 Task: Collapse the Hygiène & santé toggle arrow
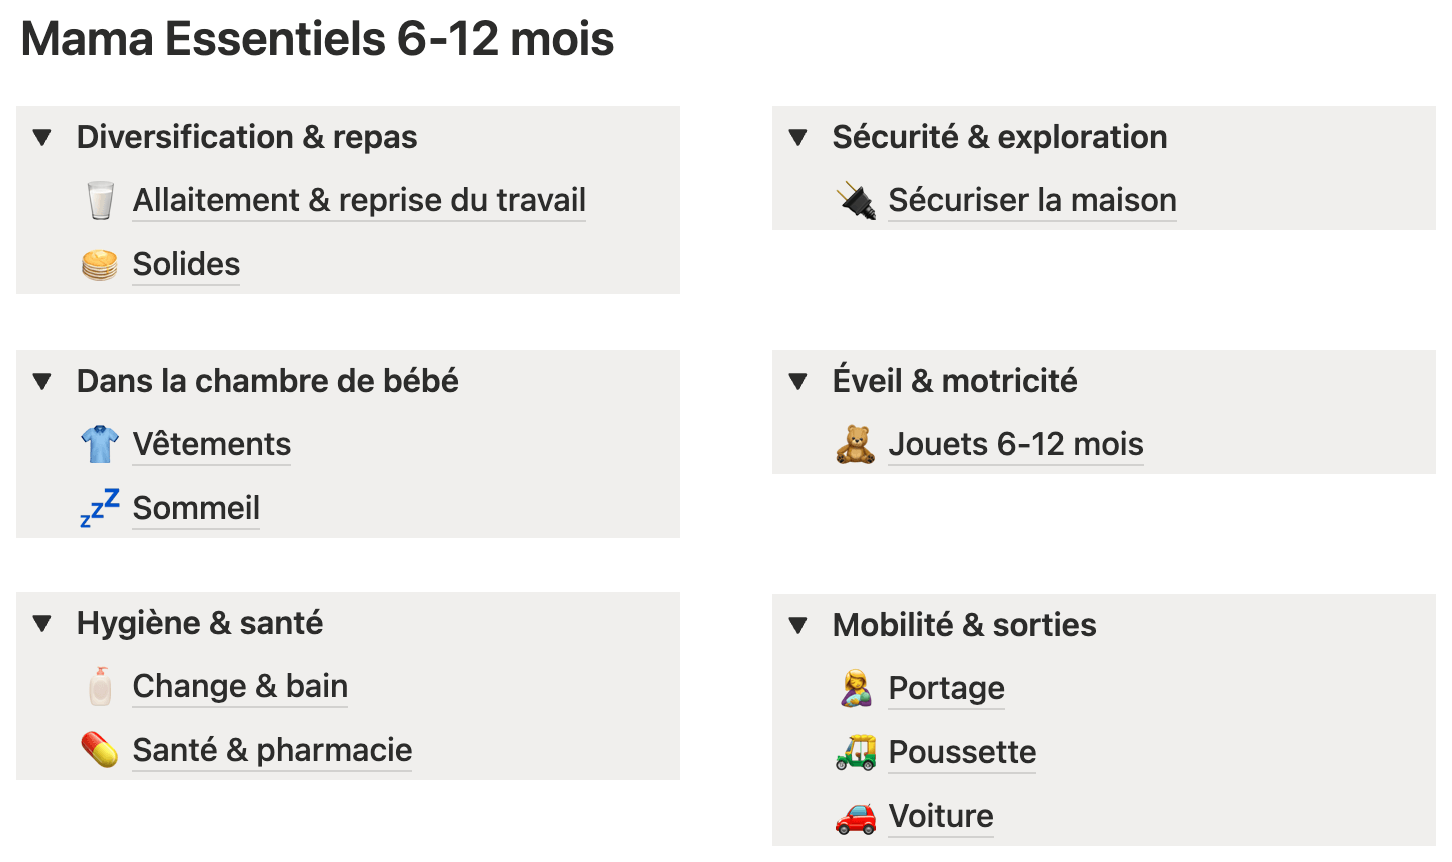tap(42, 624)
